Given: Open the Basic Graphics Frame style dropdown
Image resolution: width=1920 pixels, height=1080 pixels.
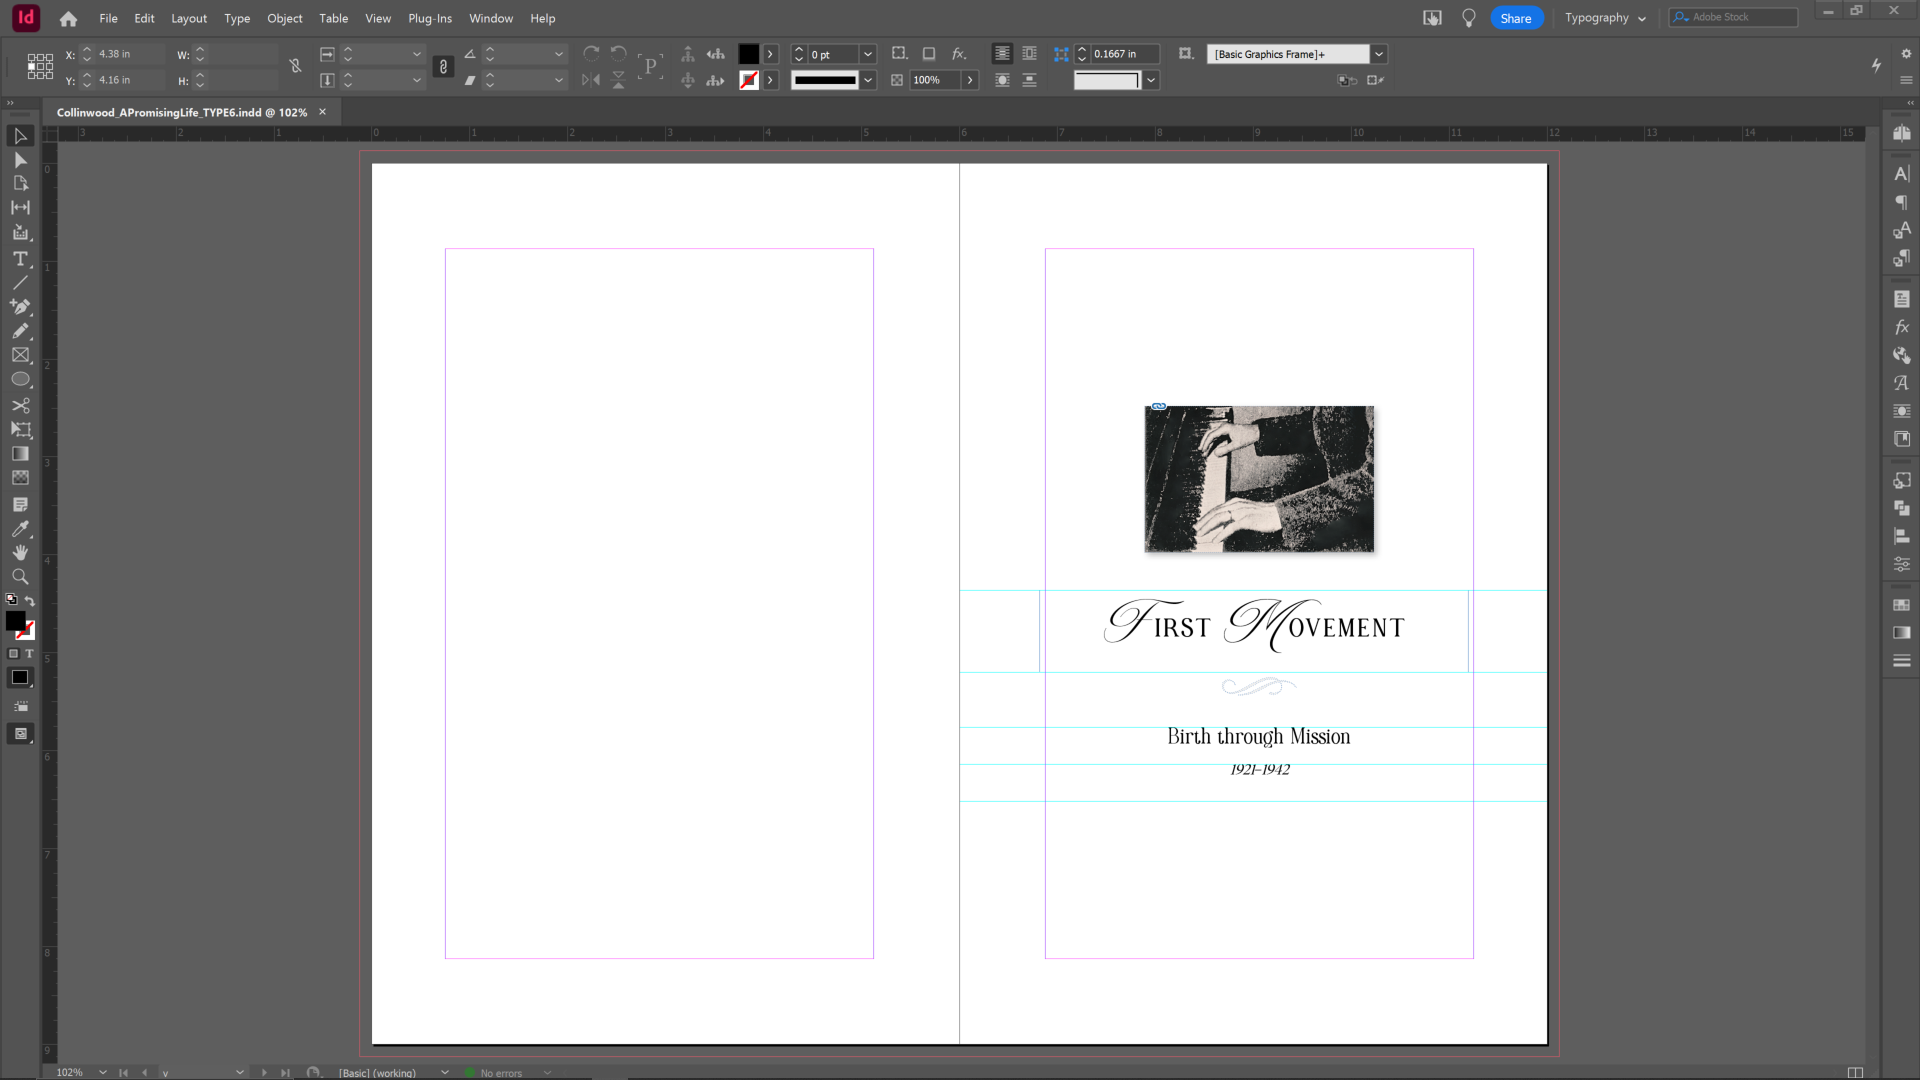Looking at the screenshot, I should pos(1379,54).
